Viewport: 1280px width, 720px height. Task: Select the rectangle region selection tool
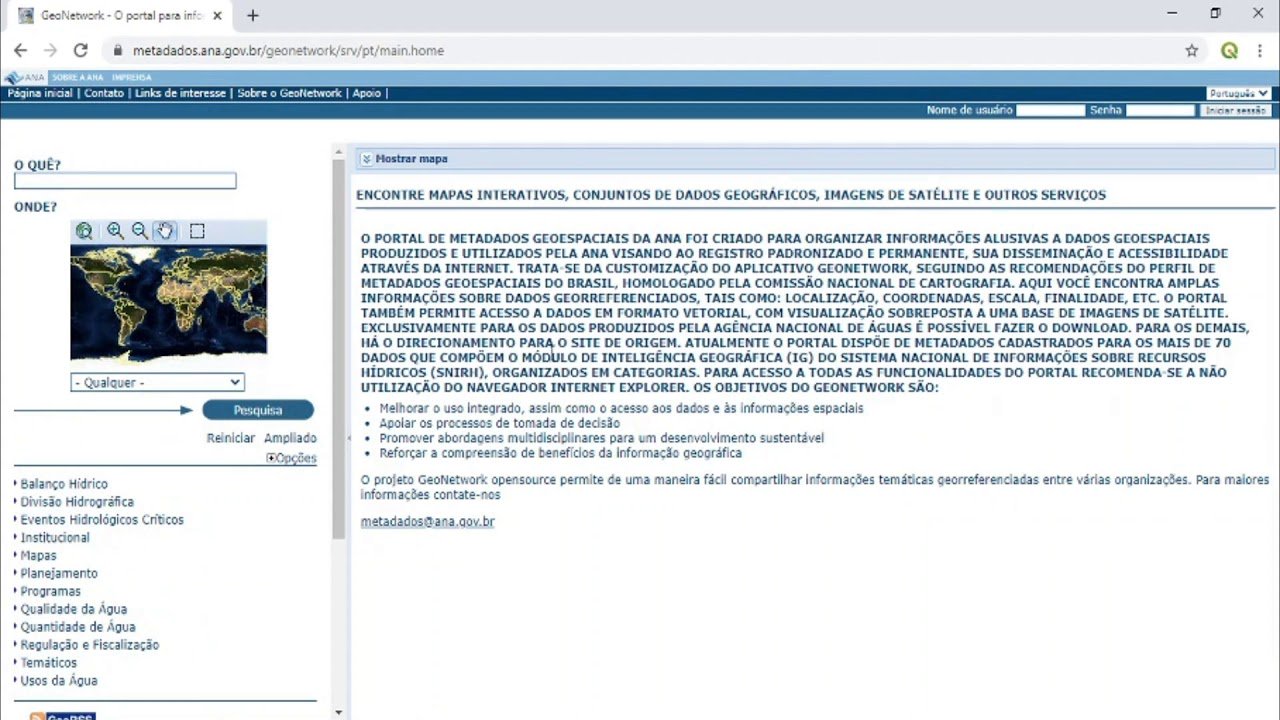pyautogui.click(x=197, y=231)
